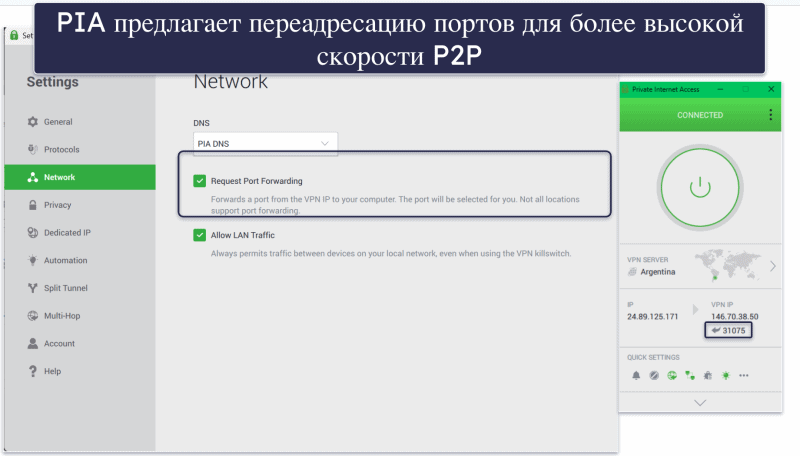
Task: Toggle the port forwarding quick setting icon
Action: tap(672, 375)
